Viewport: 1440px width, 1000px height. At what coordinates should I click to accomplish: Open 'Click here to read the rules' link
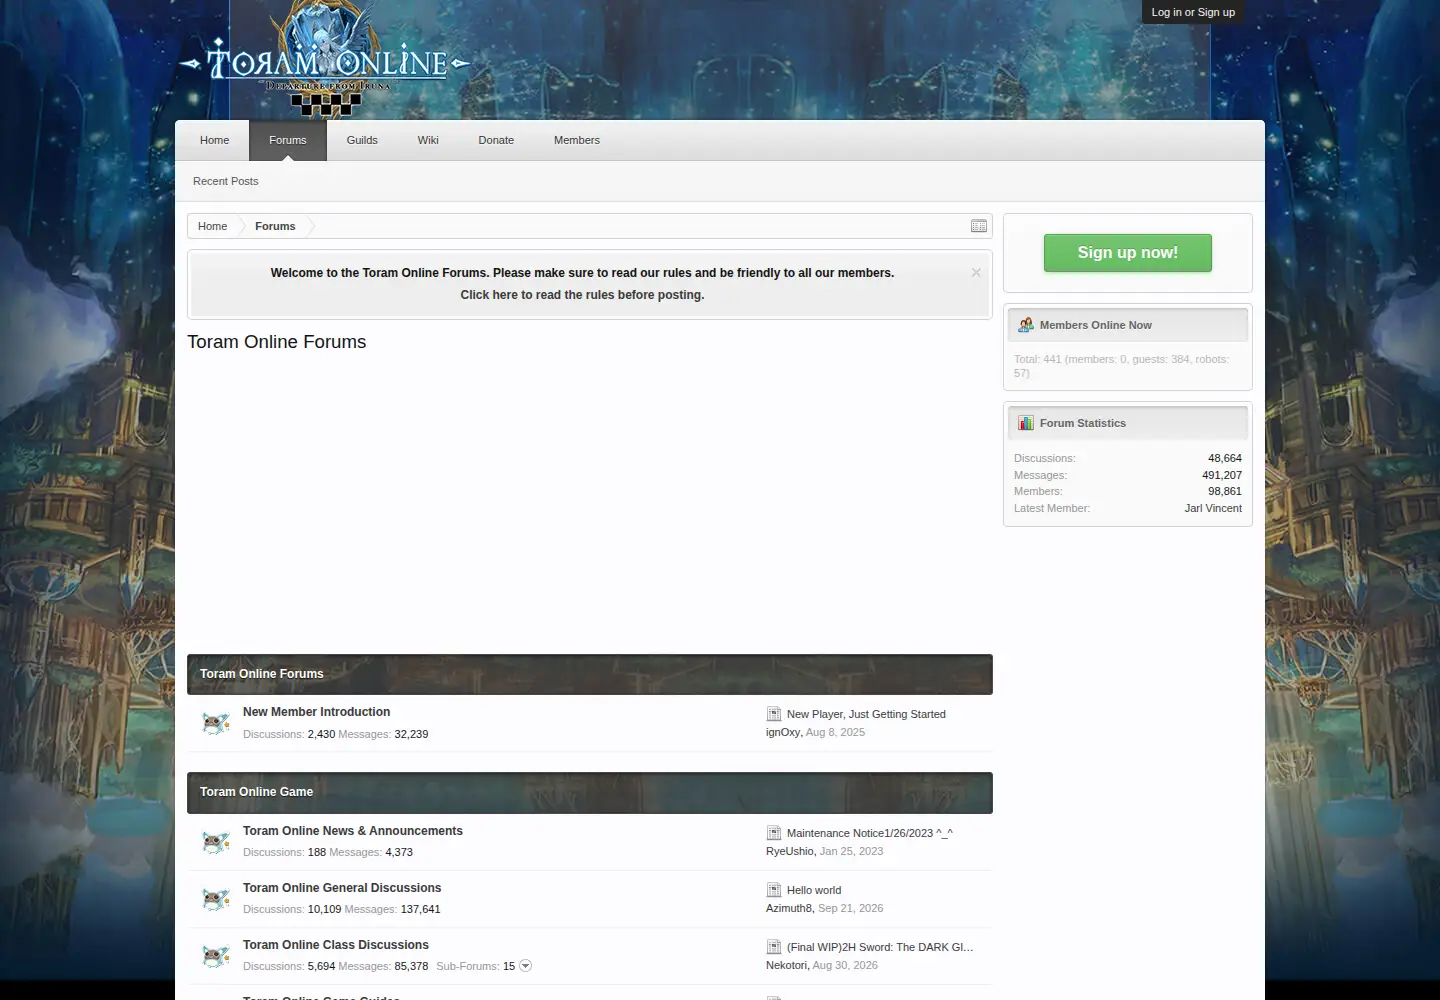pyautogui.click(x=582, y=295)
